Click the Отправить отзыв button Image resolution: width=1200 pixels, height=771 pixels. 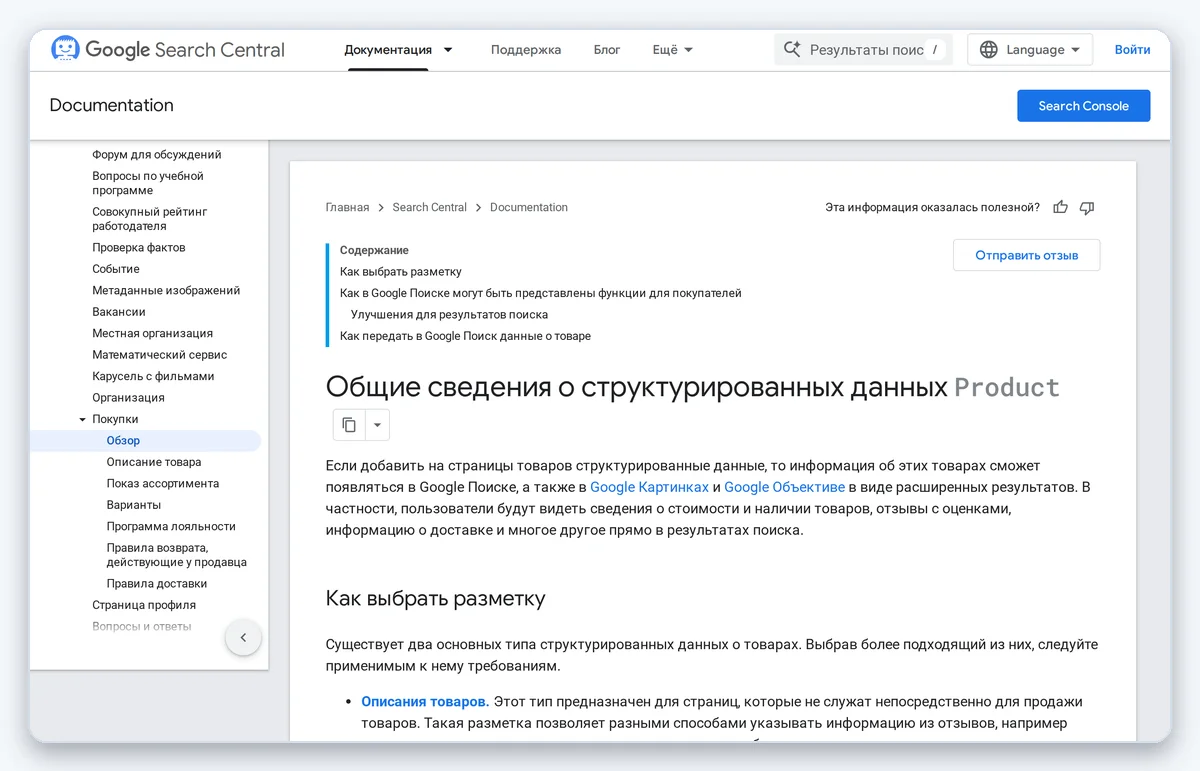(x=1026, y=255)
